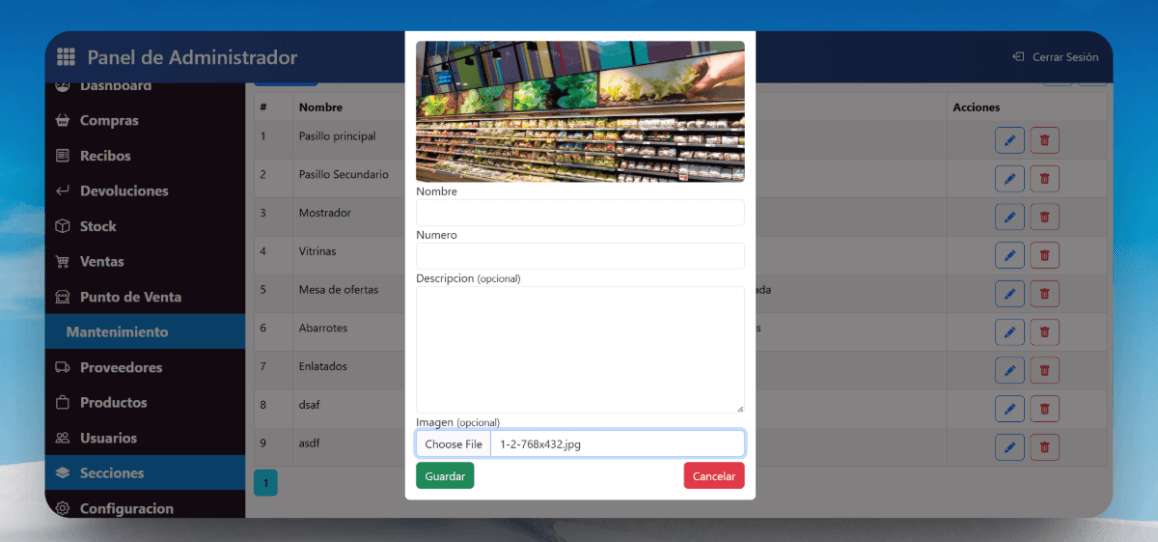Screen dimensions: 1158x542
Task: Click the Proveedores truck icon
Action: [62, 368]
